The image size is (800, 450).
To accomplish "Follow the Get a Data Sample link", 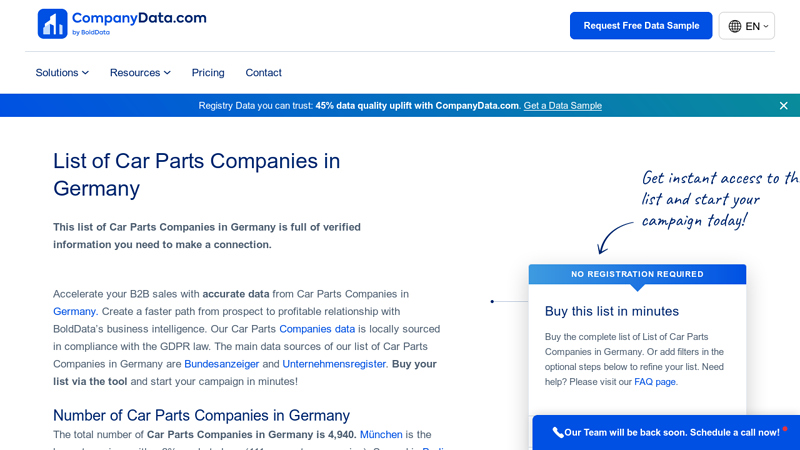I will click(x=562, y=106).
